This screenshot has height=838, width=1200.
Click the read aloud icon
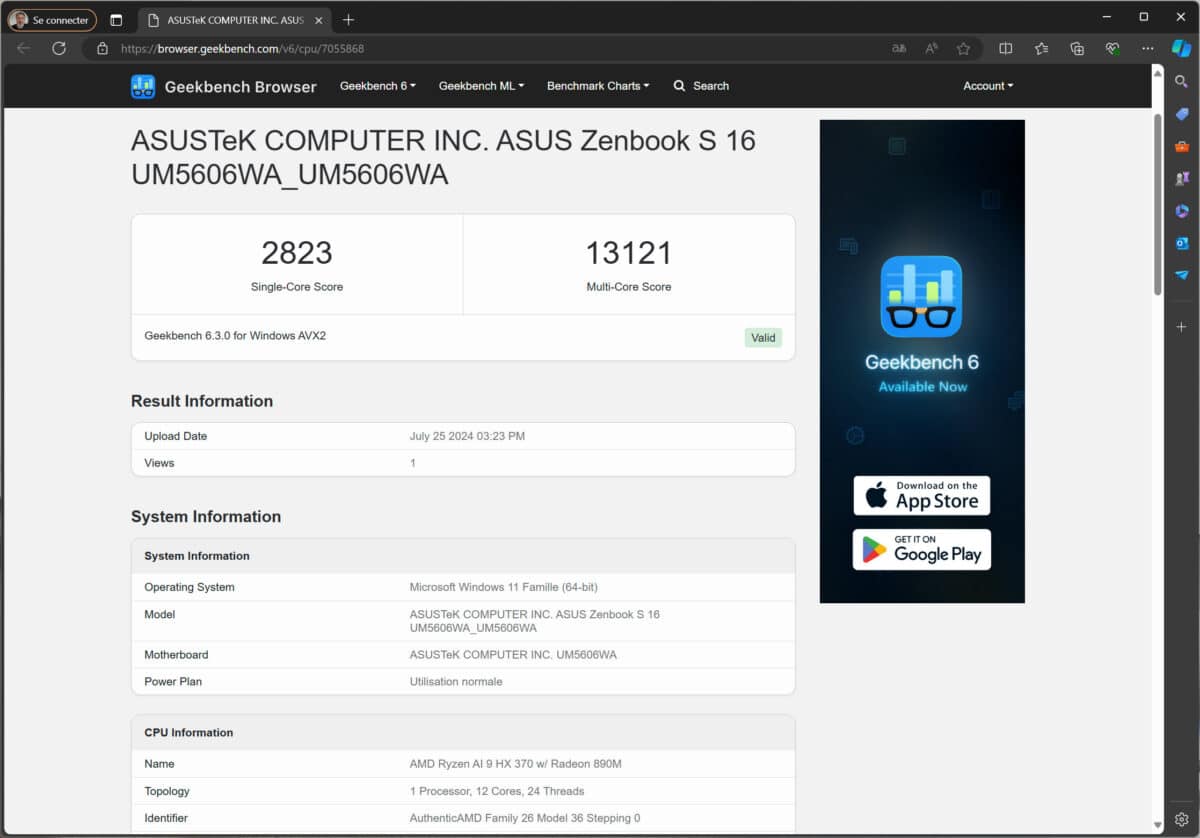point(931,48)
